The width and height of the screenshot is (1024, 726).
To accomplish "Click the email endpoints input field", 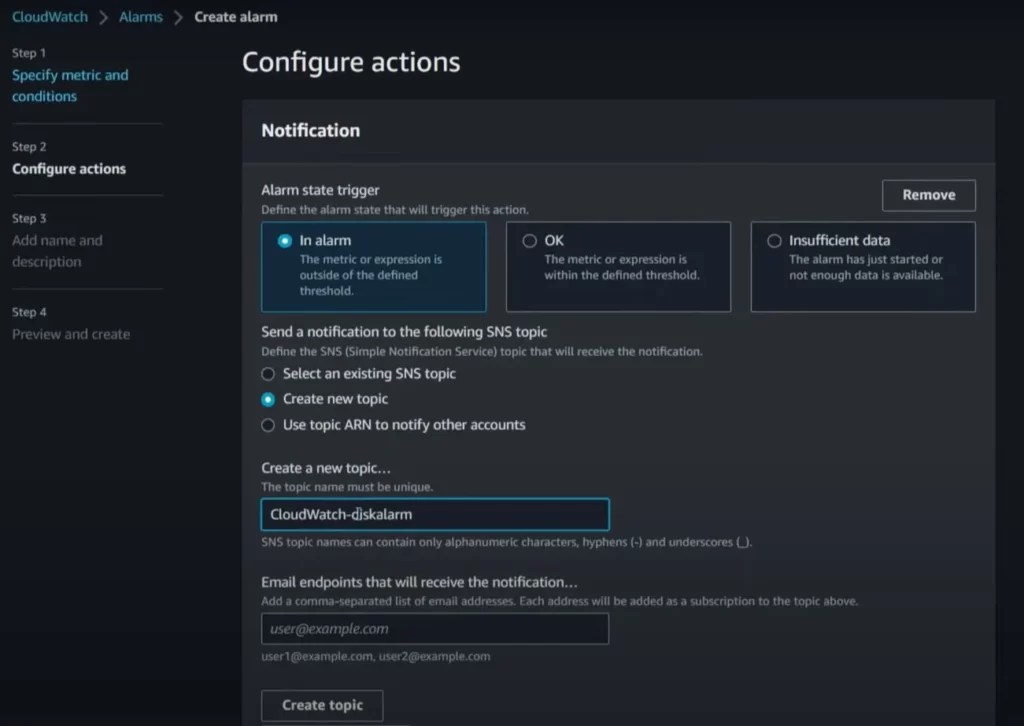I will click(435, 628).
